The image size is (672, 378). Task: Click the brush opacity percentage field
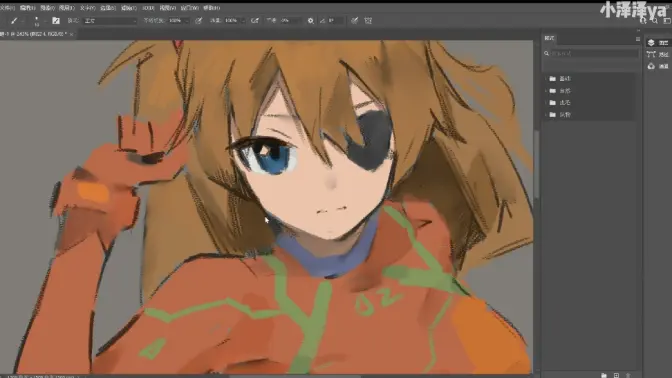[x=176, y=21]
